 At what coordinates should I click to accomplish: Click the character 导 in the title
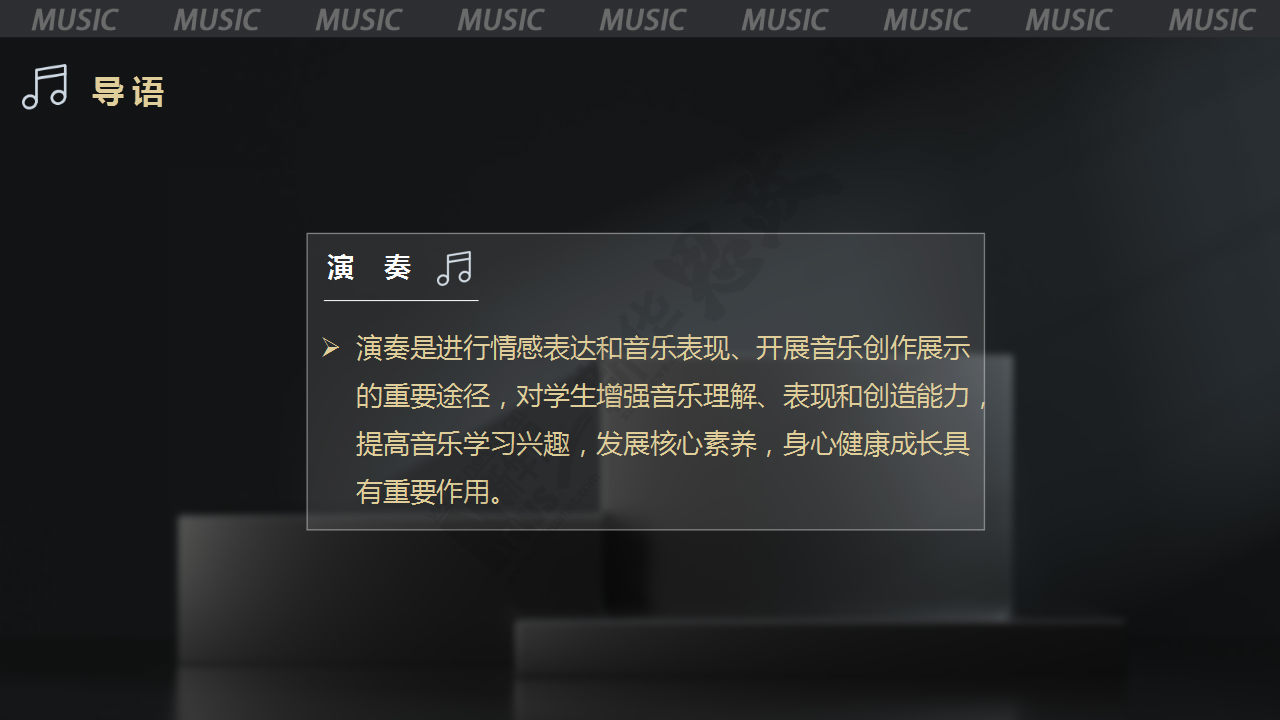[x=108, y=92]
